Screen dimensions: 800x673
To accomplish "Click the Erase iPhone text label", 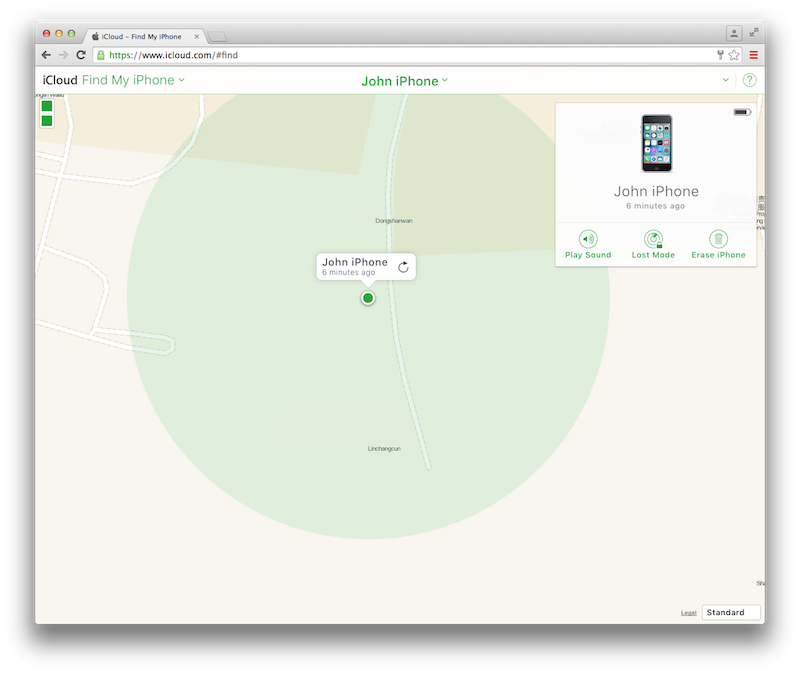I will (718, 255).
